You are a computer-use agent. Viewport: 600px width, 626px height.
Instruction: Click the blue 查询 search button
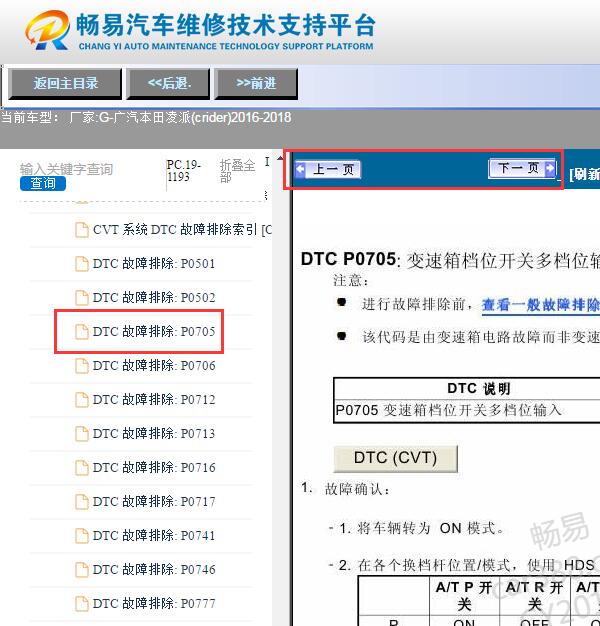tap(43, 183)
